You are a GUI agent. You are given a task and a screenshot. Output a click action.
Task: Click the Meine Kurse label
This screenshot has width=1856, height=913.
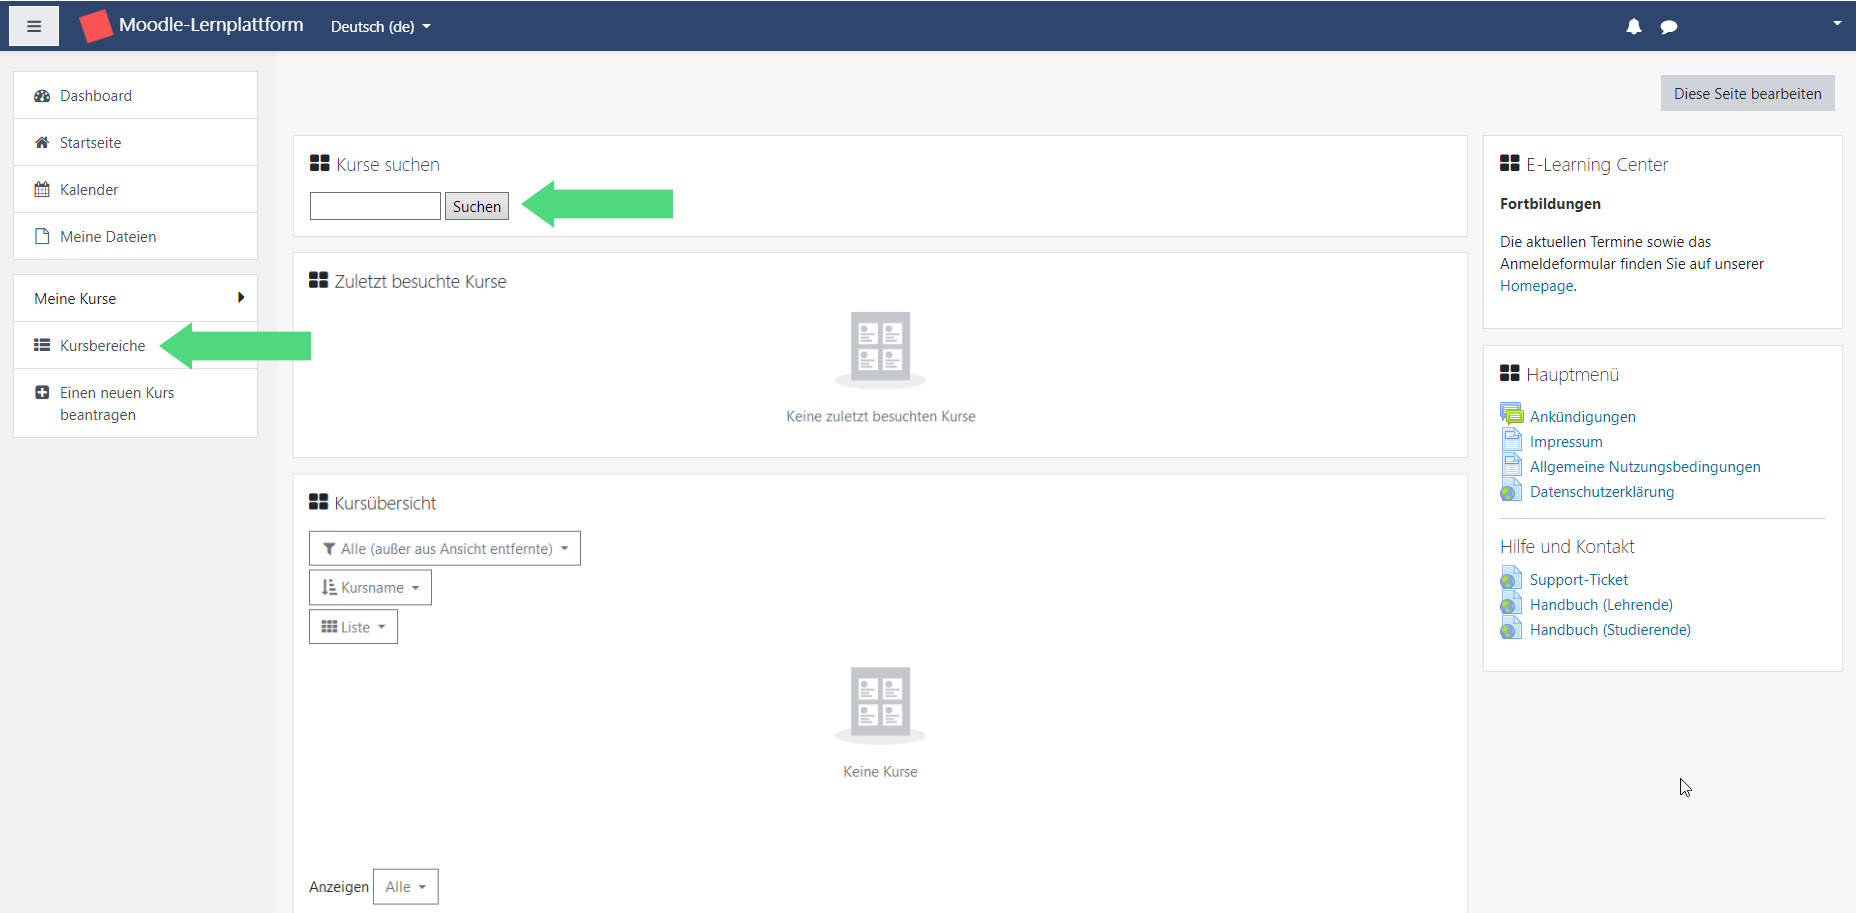coord(75,299)
